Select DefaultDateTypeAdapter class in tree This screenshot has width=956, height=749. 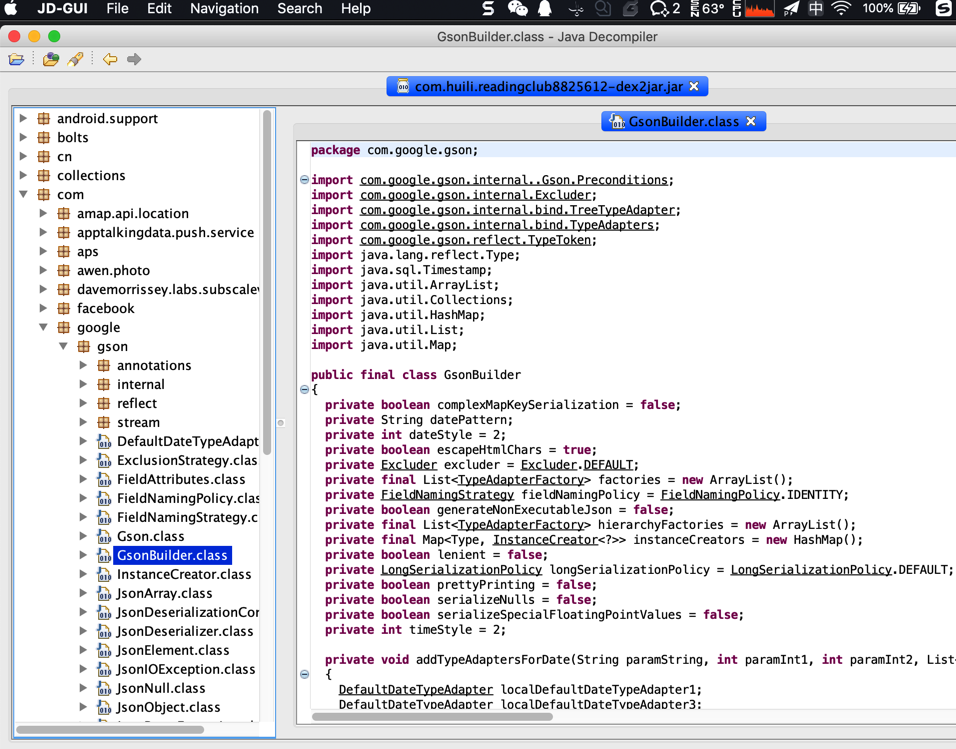tap(188, 441)
